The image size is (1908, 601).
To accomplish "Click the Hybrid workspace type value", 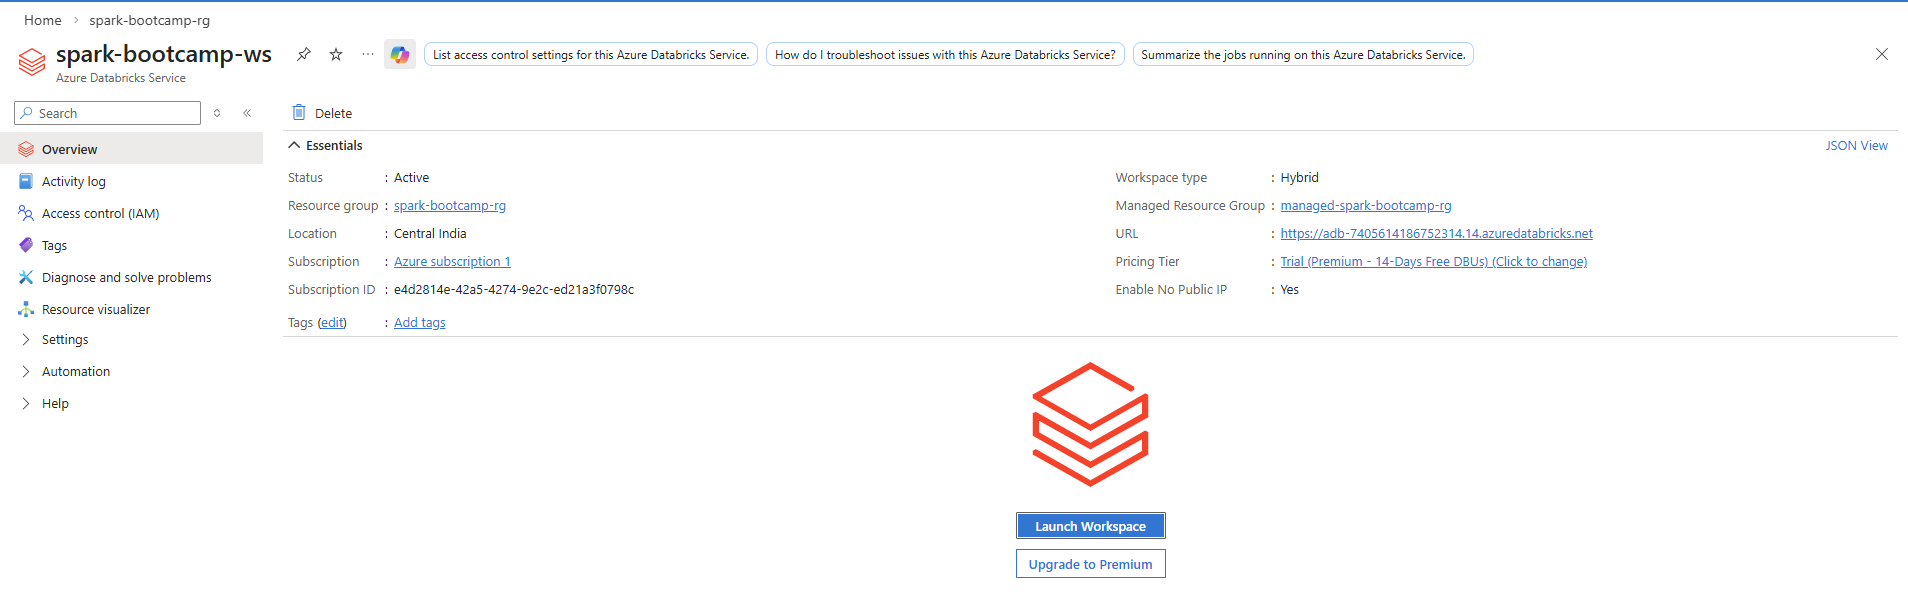I will (x=1300, y=178).
